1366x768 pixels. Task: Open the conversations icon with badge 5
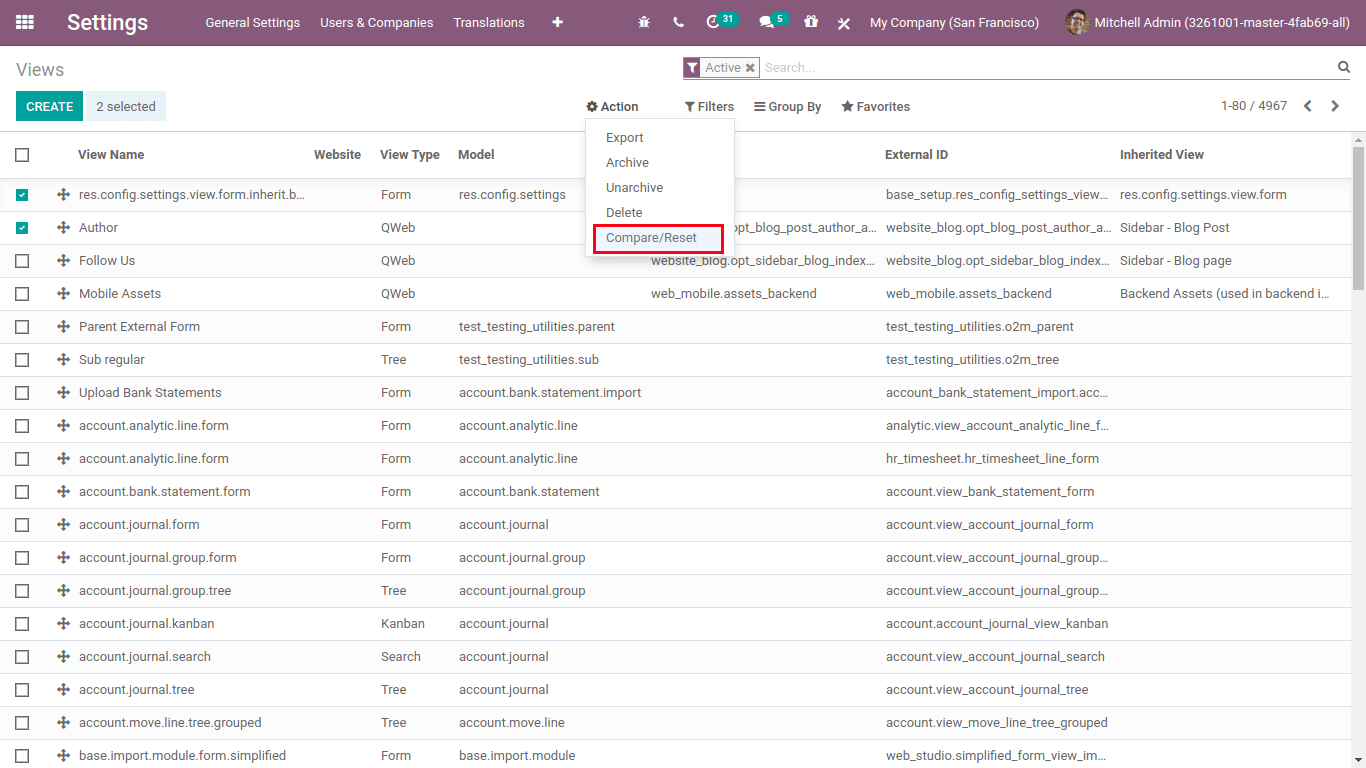coord(773,21)
